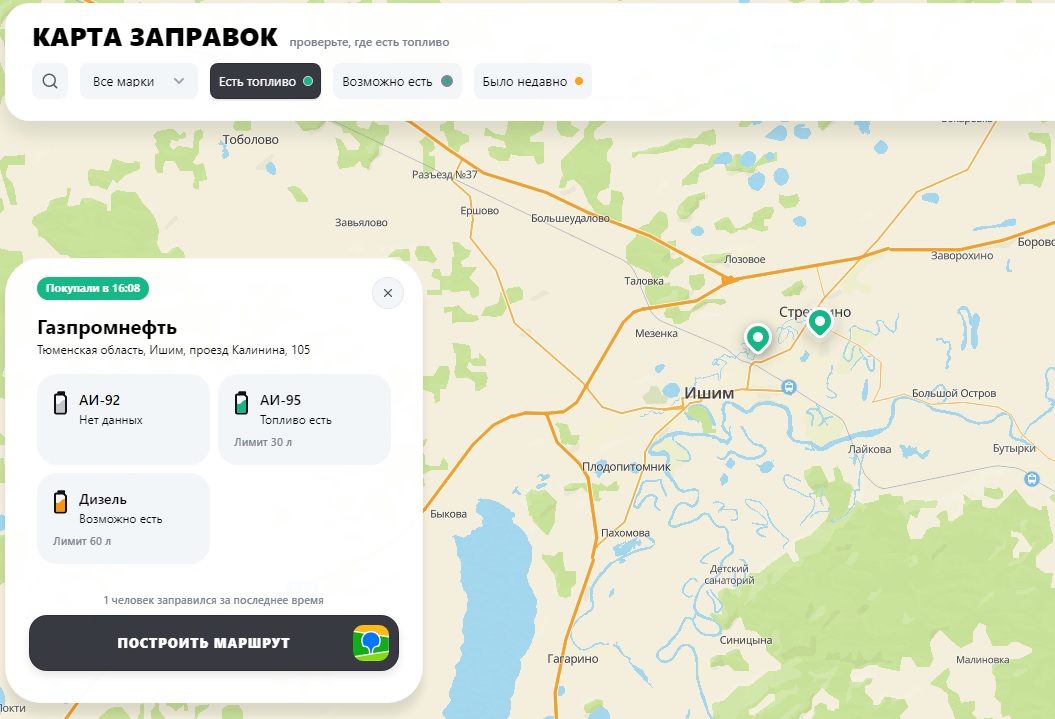Click the 'Синицына' map label
This screenshot has height=719, width=1055.
point(745,640)
